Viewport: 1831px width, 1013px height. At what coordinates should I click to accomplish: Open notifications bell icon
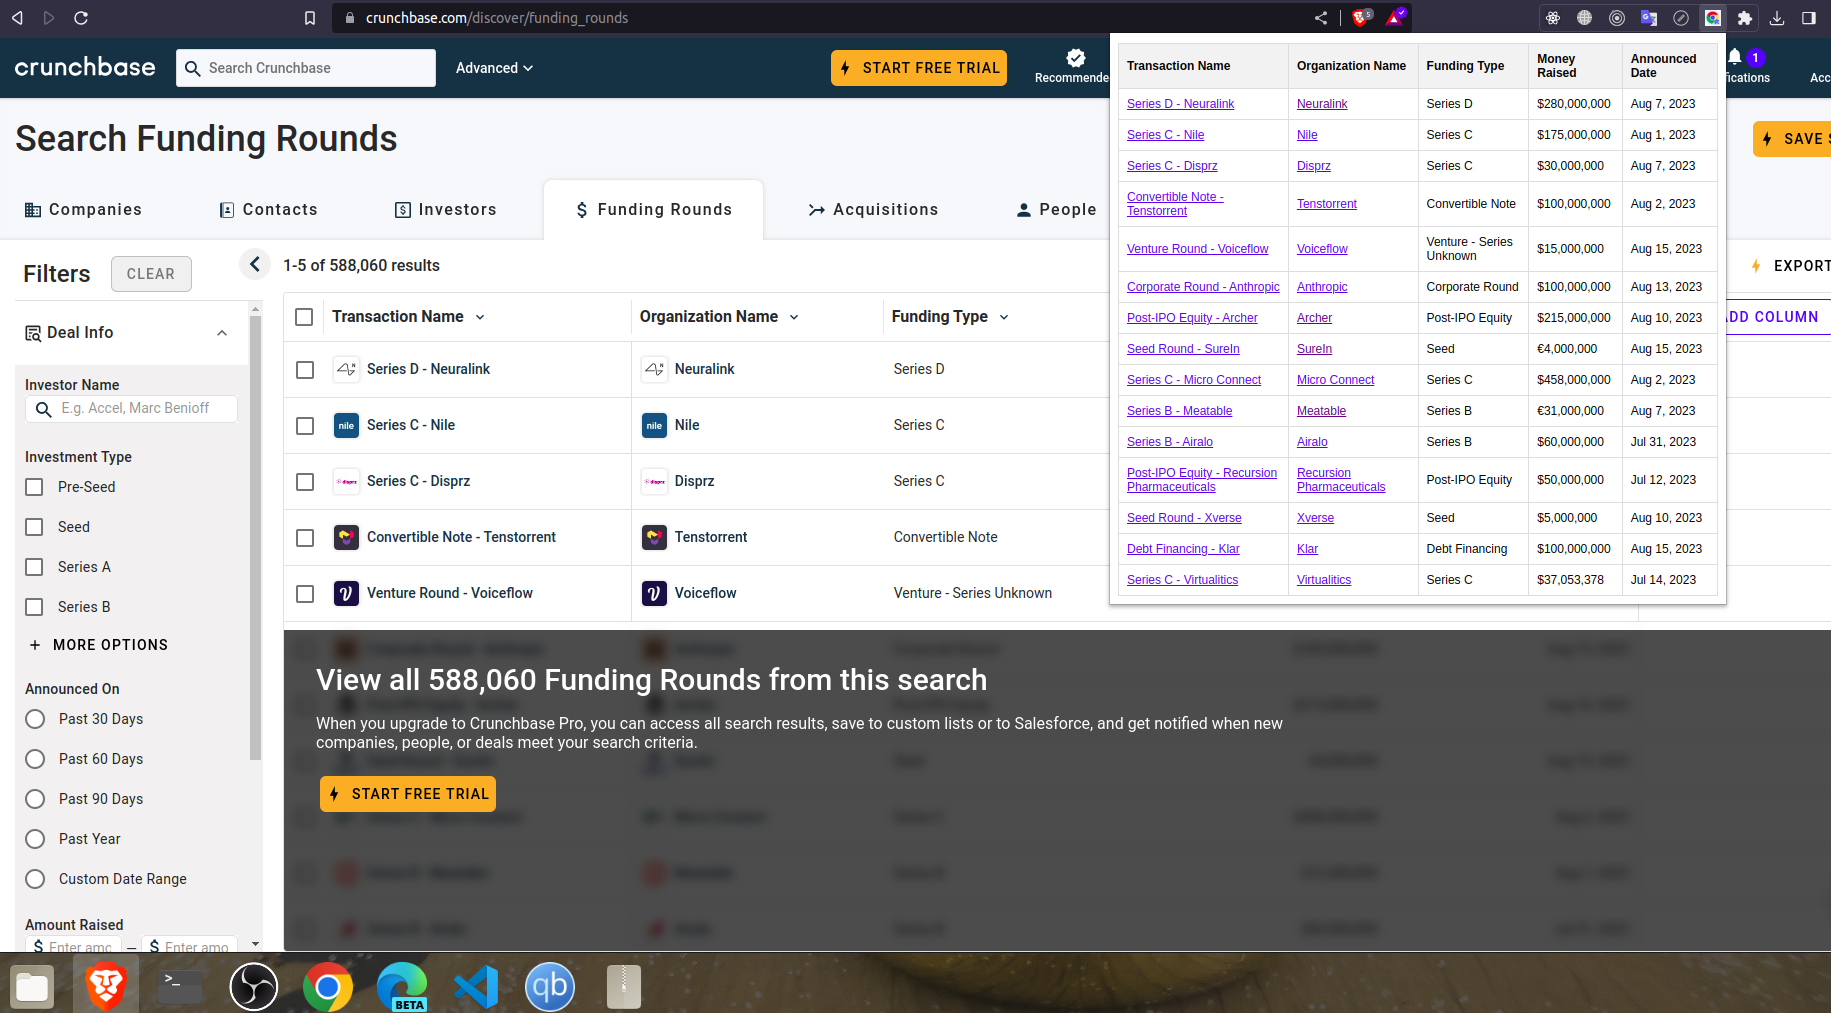pos(1735,56)
